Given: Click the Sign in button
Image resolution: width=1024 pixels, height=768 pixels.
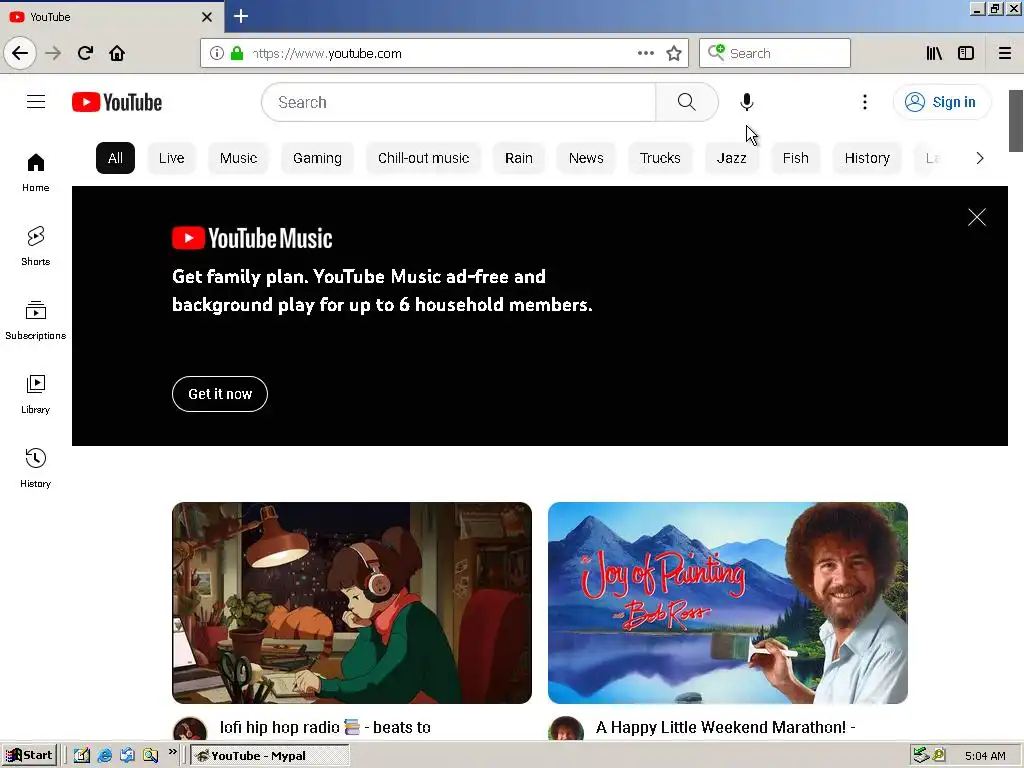Looking at the screenshot, I should click(942, 102).
